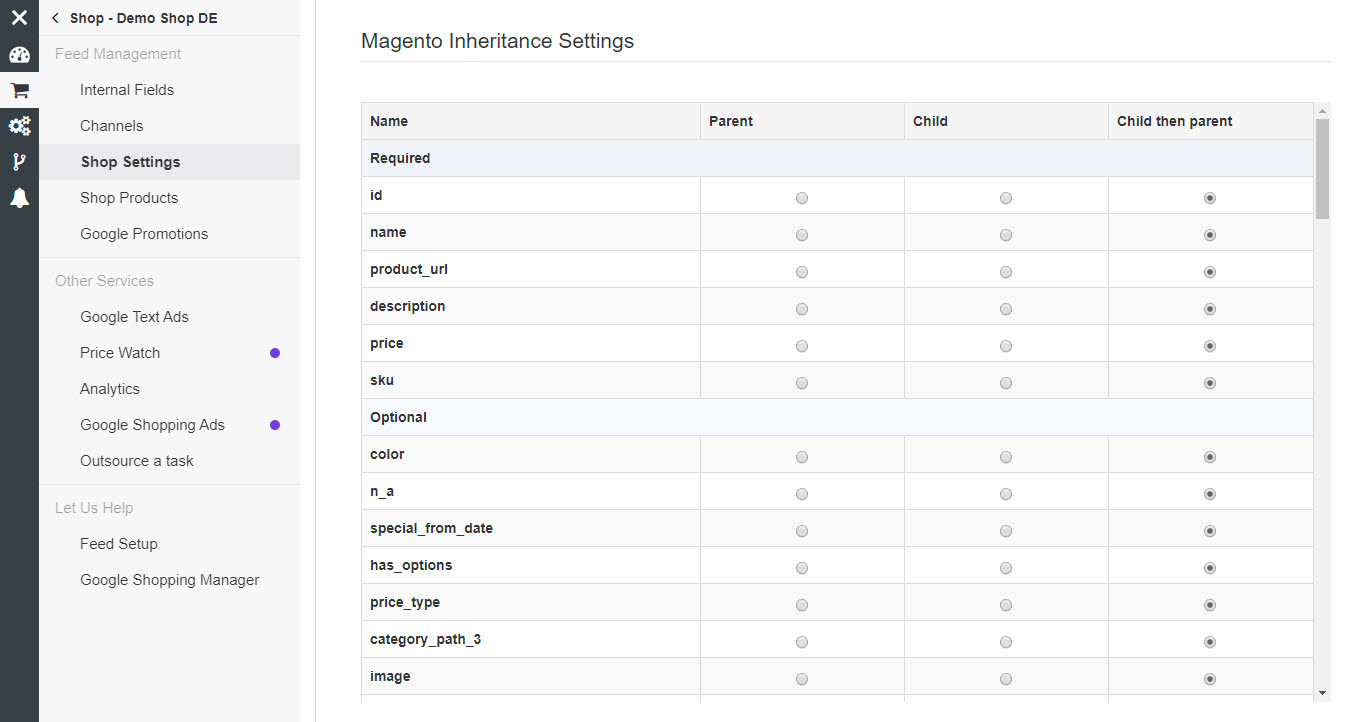Image resolution: width=1345 pixels, height=722 pixels.
Task: Open Outsource a task
Action: tap(137, 461)
